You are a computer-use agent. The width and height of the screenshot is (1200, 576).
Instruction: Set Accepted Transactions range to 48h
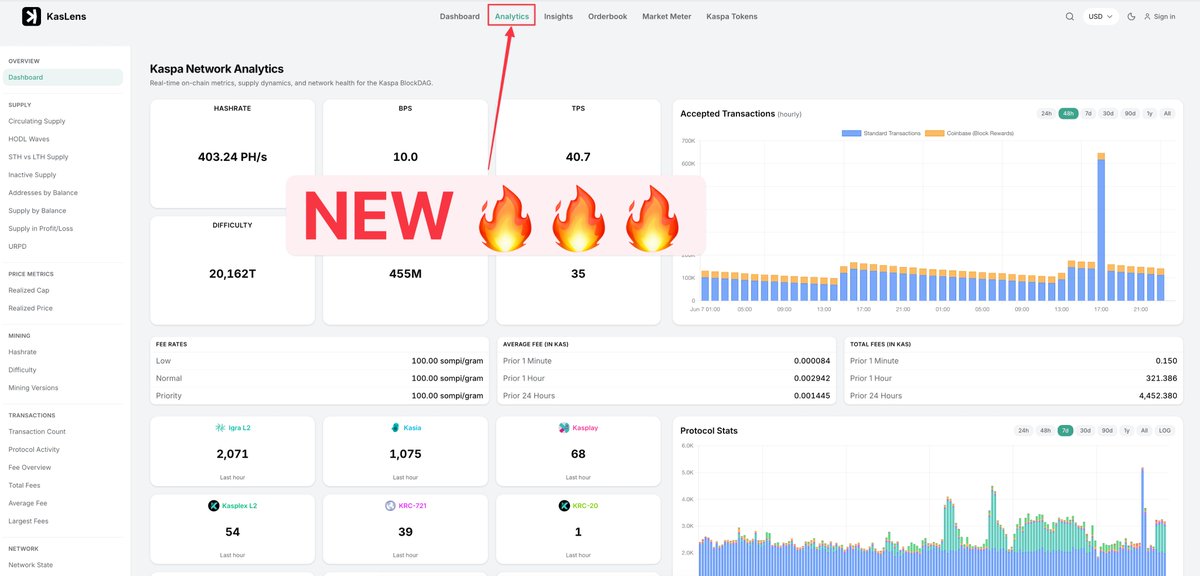coord(1068,114)
